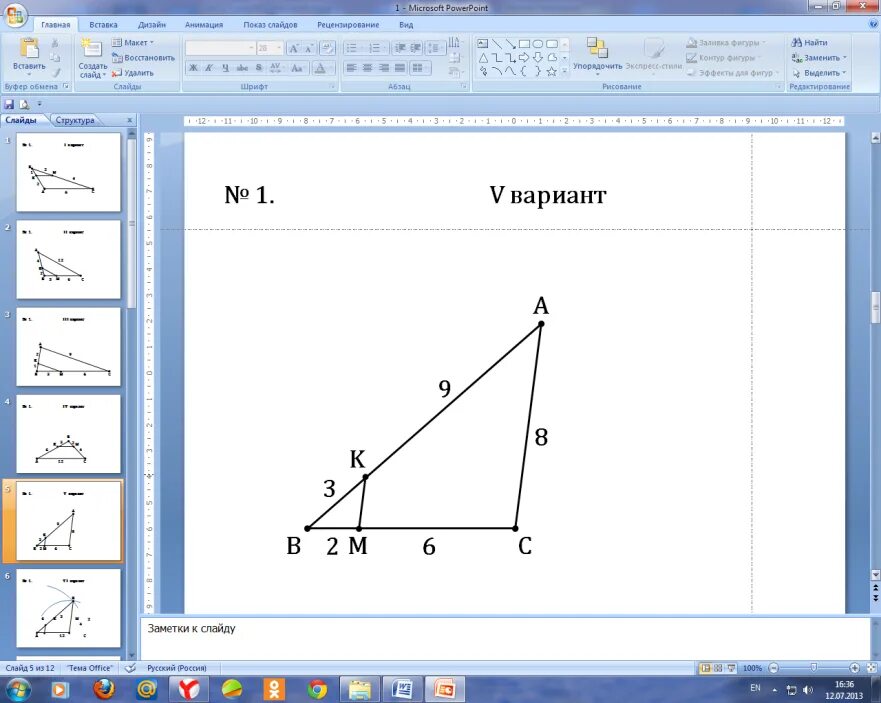Screen dimensions: 881x703
Task: Click the slide notes field Заметки к слайду
Action: coord(505,638)
